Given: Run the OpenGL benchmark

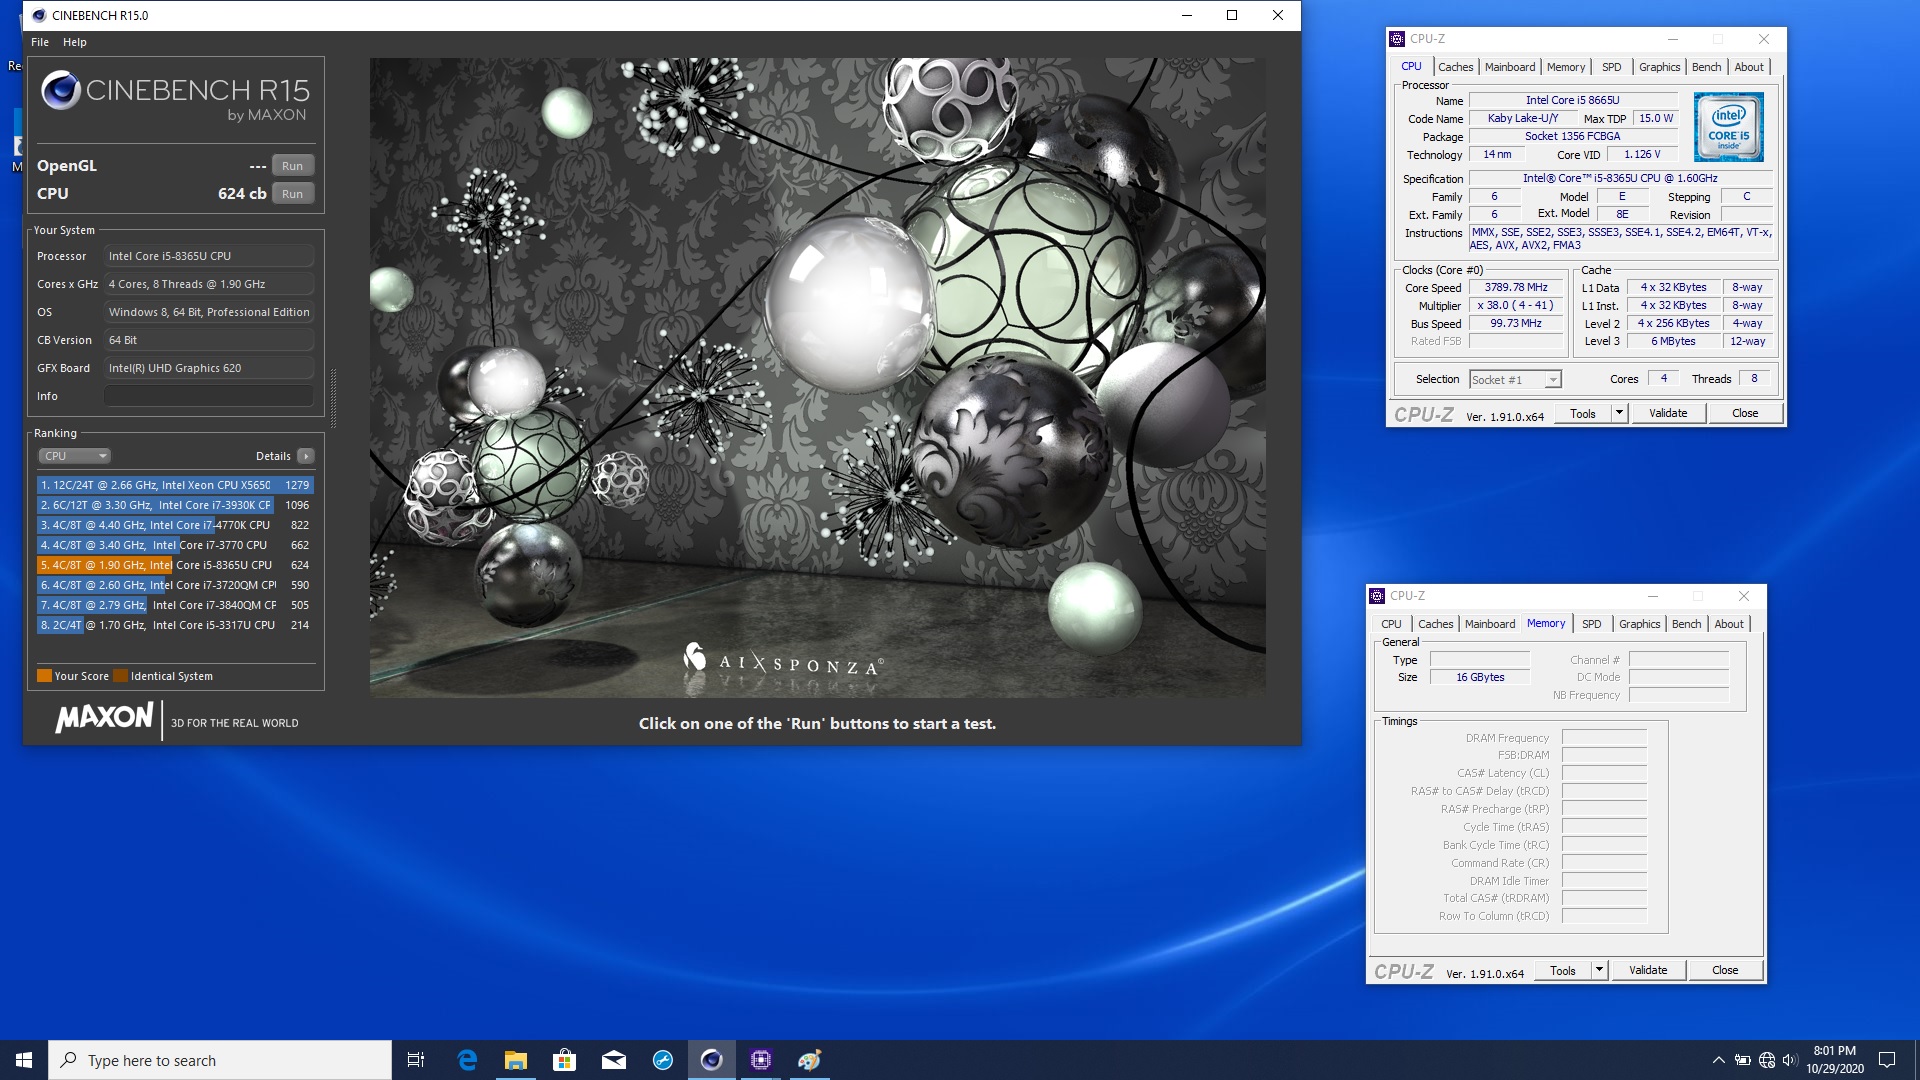Looking at the screenshot, I should 292,166.
